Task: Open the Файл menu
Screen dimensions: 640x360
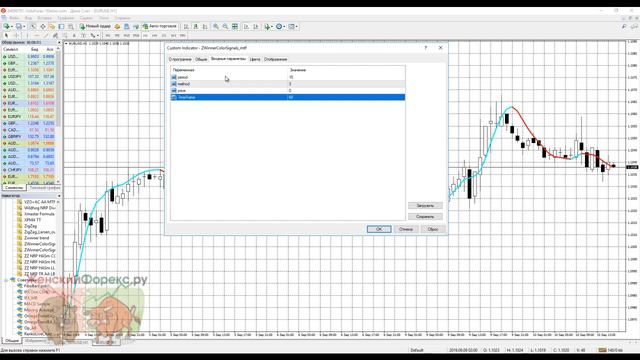Action: click(x=14, y=18)
